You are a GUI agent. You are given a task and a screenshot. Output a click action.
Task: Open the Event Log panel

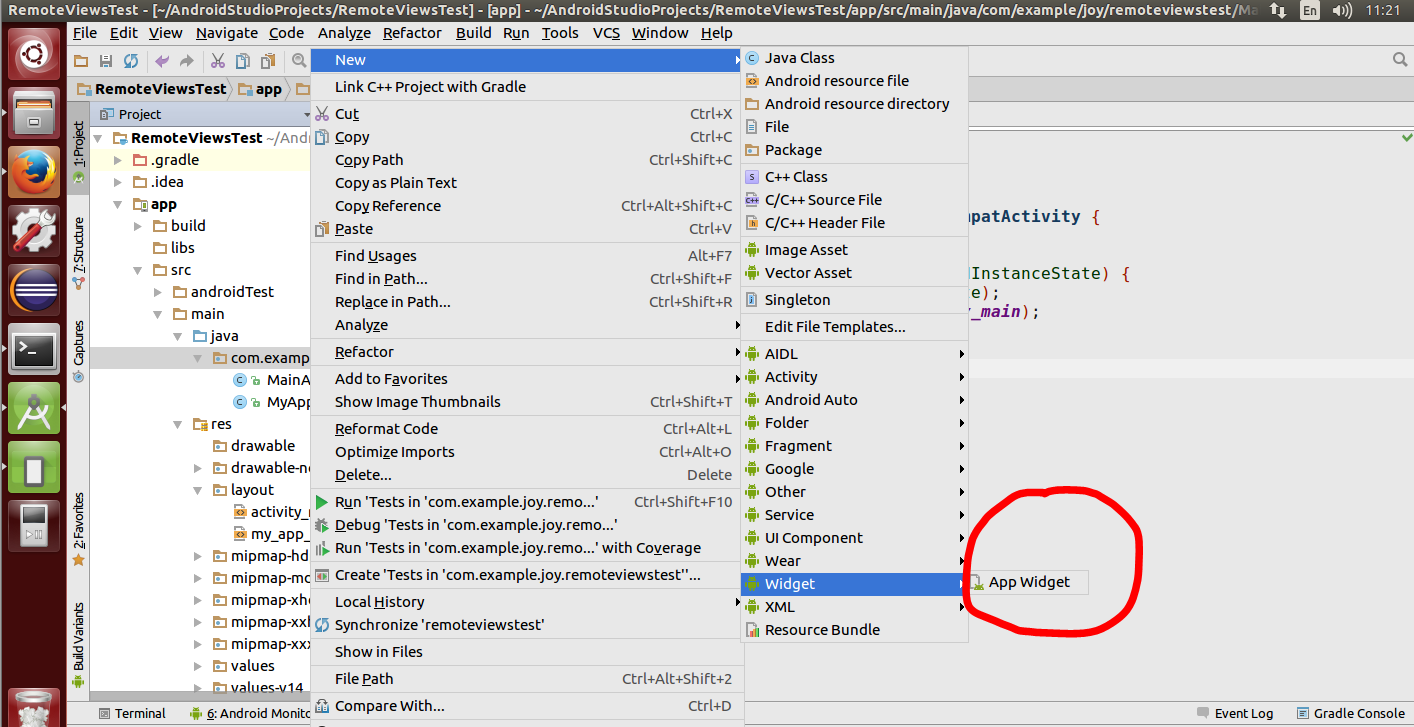pos(1235,714)
